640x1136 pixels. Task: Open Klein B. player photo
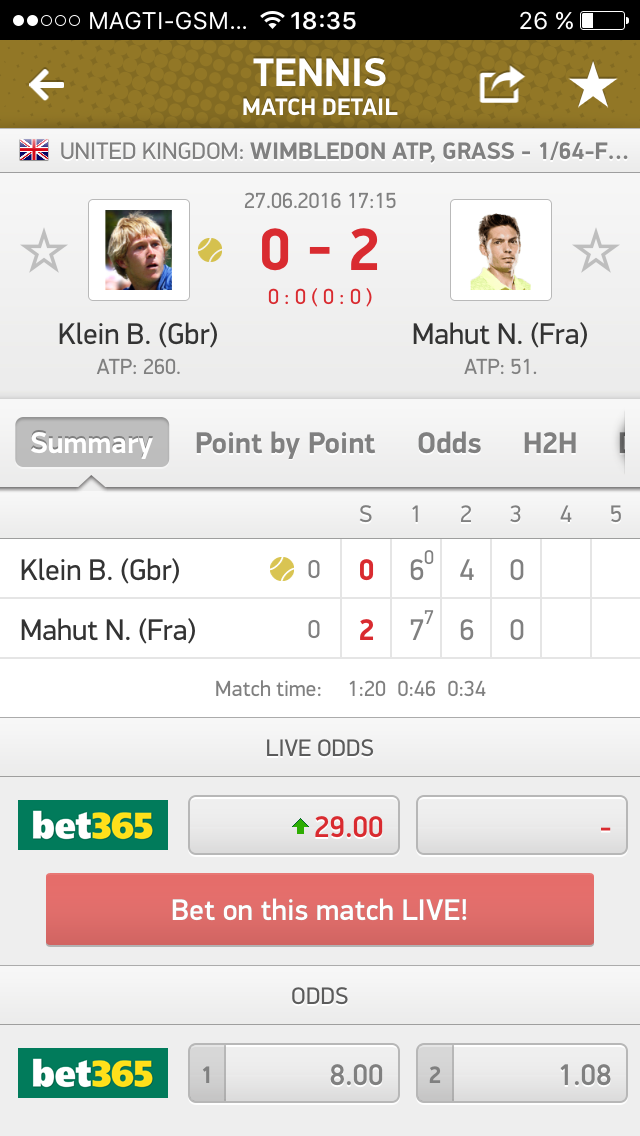138,250
